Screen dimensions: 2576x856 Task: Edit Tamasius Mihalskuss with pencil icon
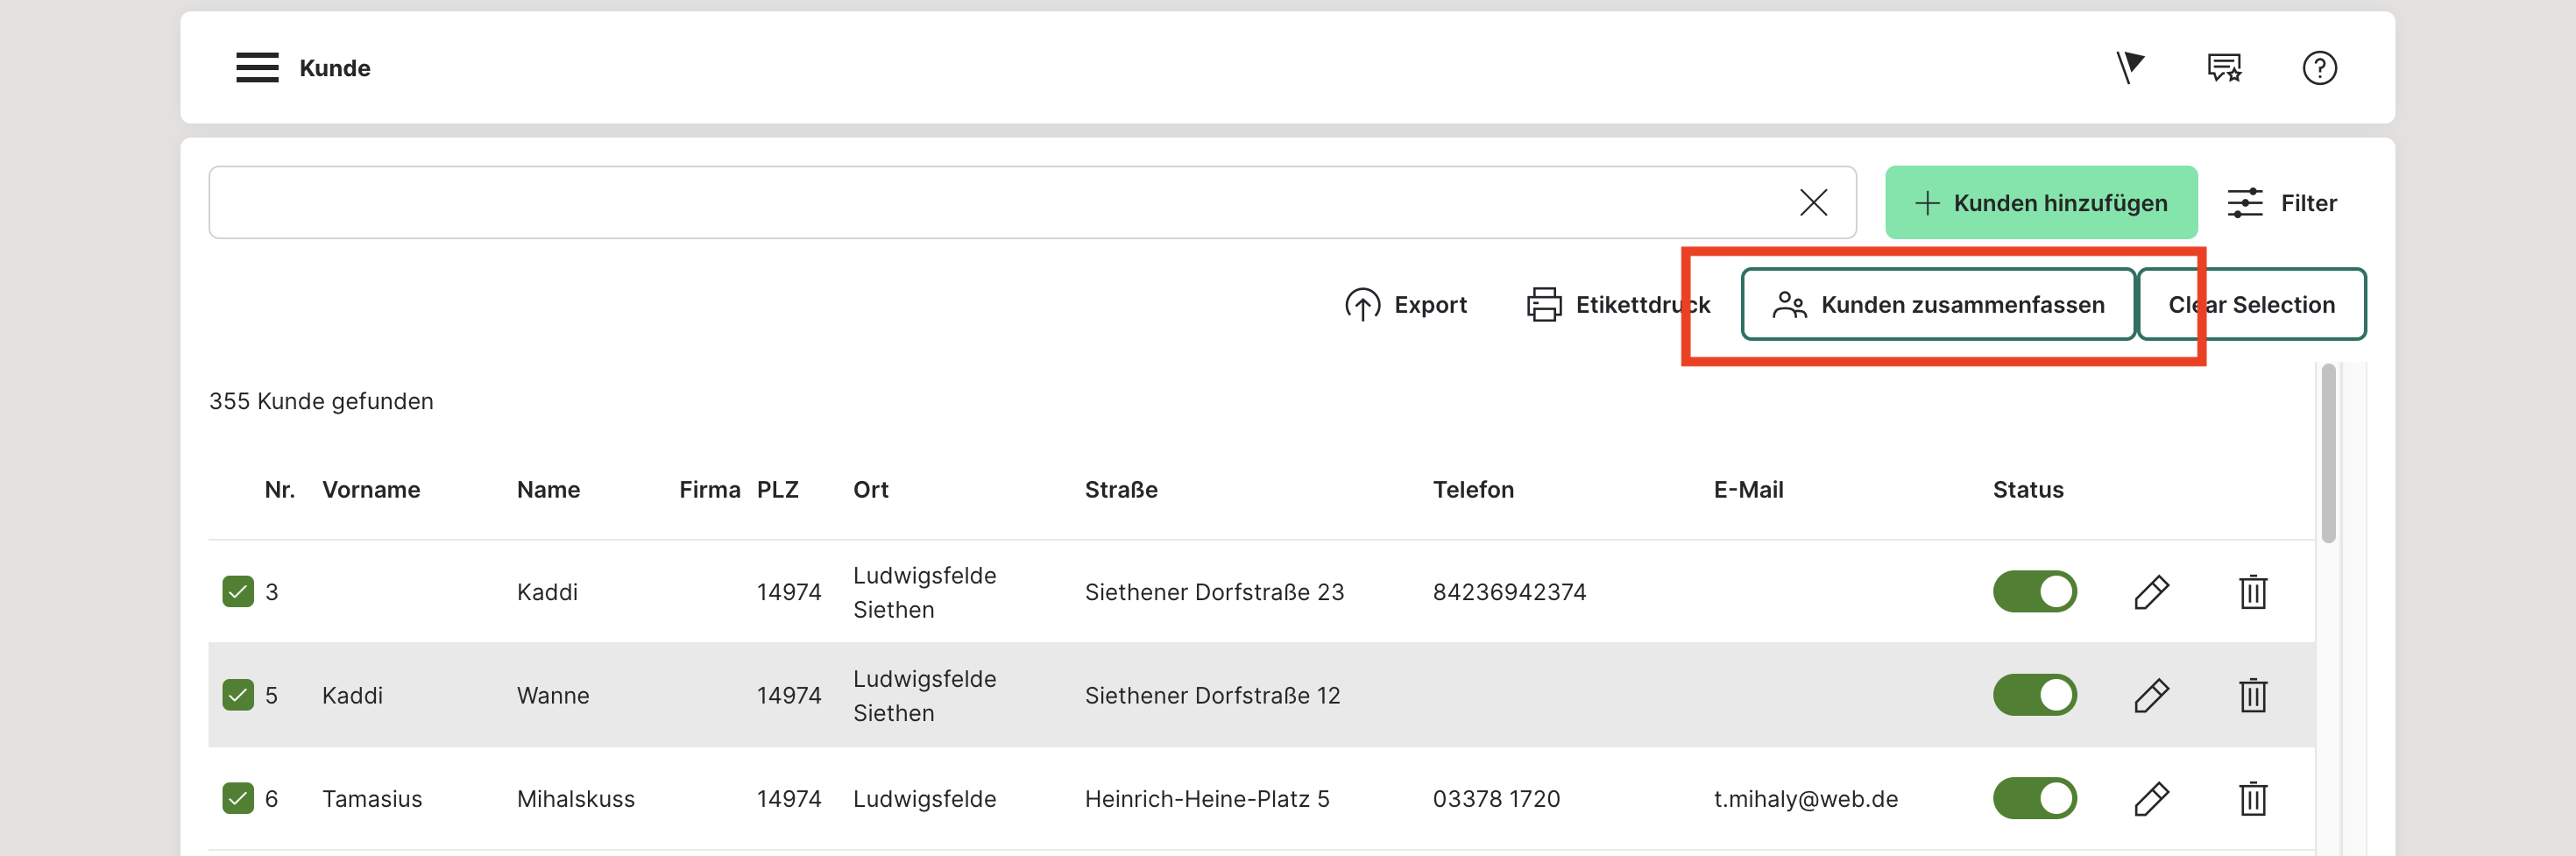coord(2151,799)
